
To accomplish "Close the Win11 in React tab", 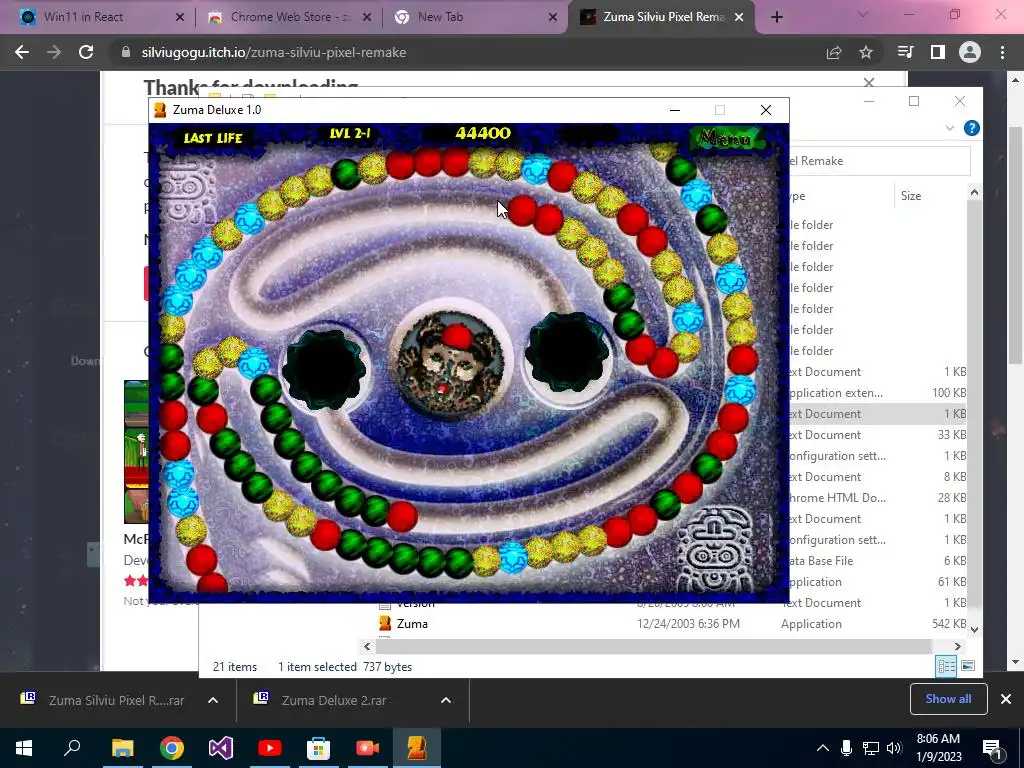I will click(x=180, y=17).
